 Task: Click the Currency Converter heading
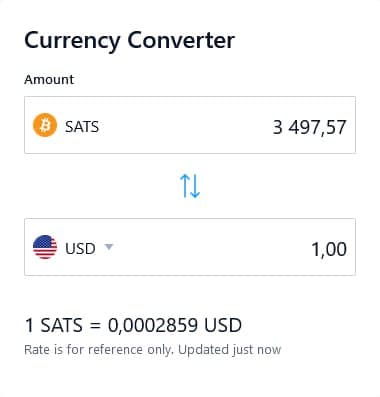coord(130,41)
